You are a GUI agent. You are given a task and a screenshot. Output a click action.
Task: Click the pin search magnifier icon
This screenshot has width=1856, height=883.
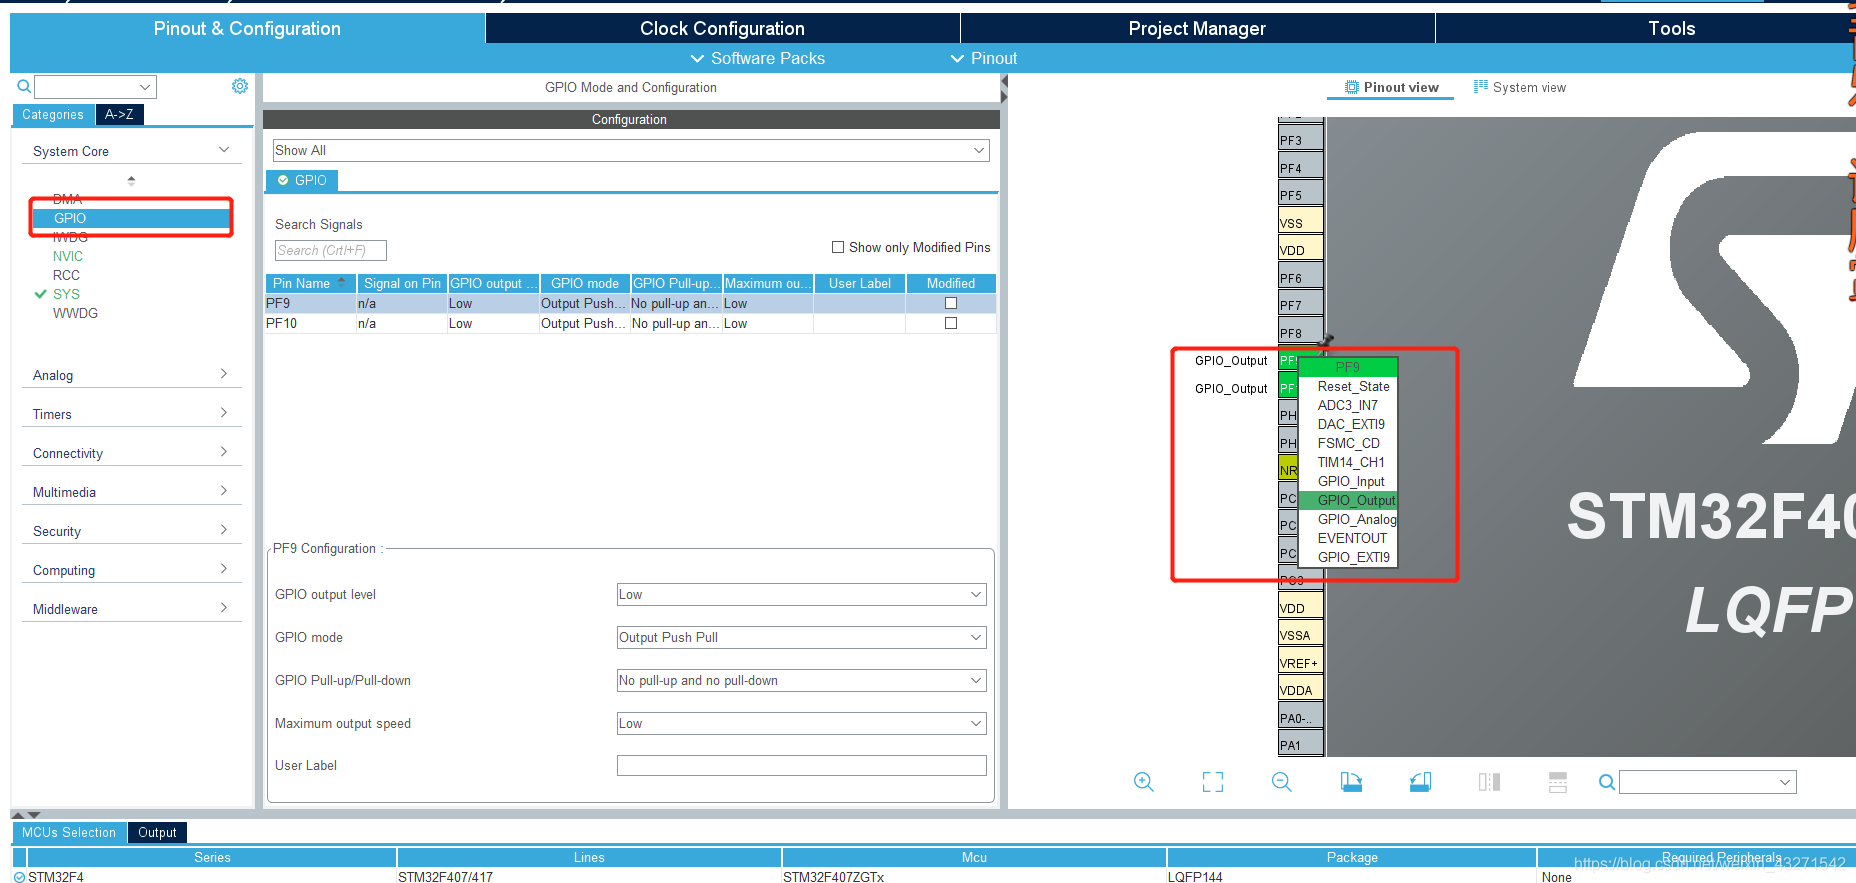(1606, 782)
